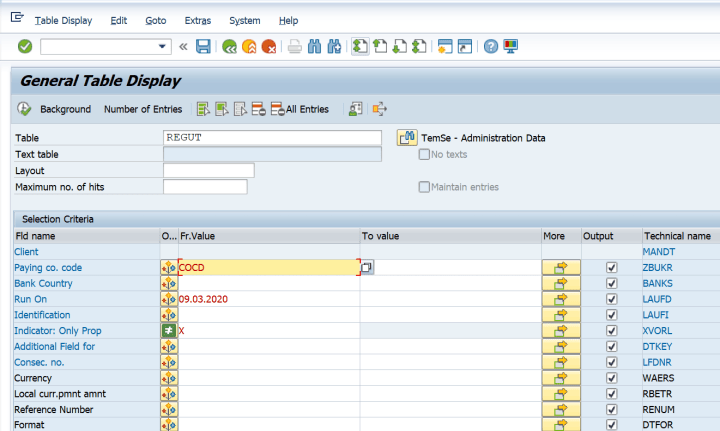Viewport: 720px width, 431px height.
Task: Open the Extras menu
Action: 198,21
